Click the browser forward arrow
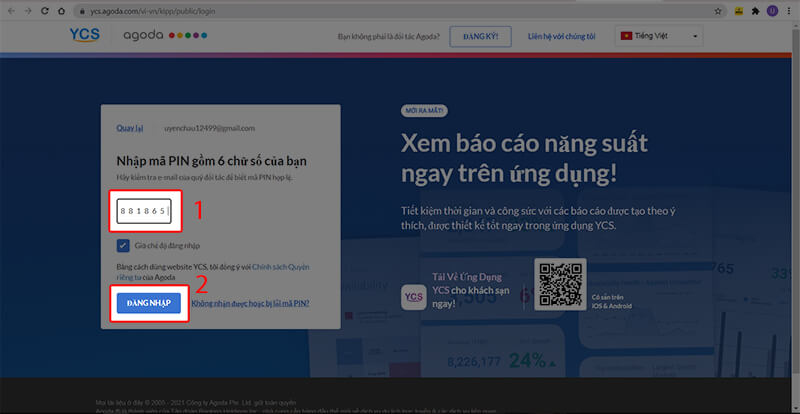 click(x=29, y=10)
